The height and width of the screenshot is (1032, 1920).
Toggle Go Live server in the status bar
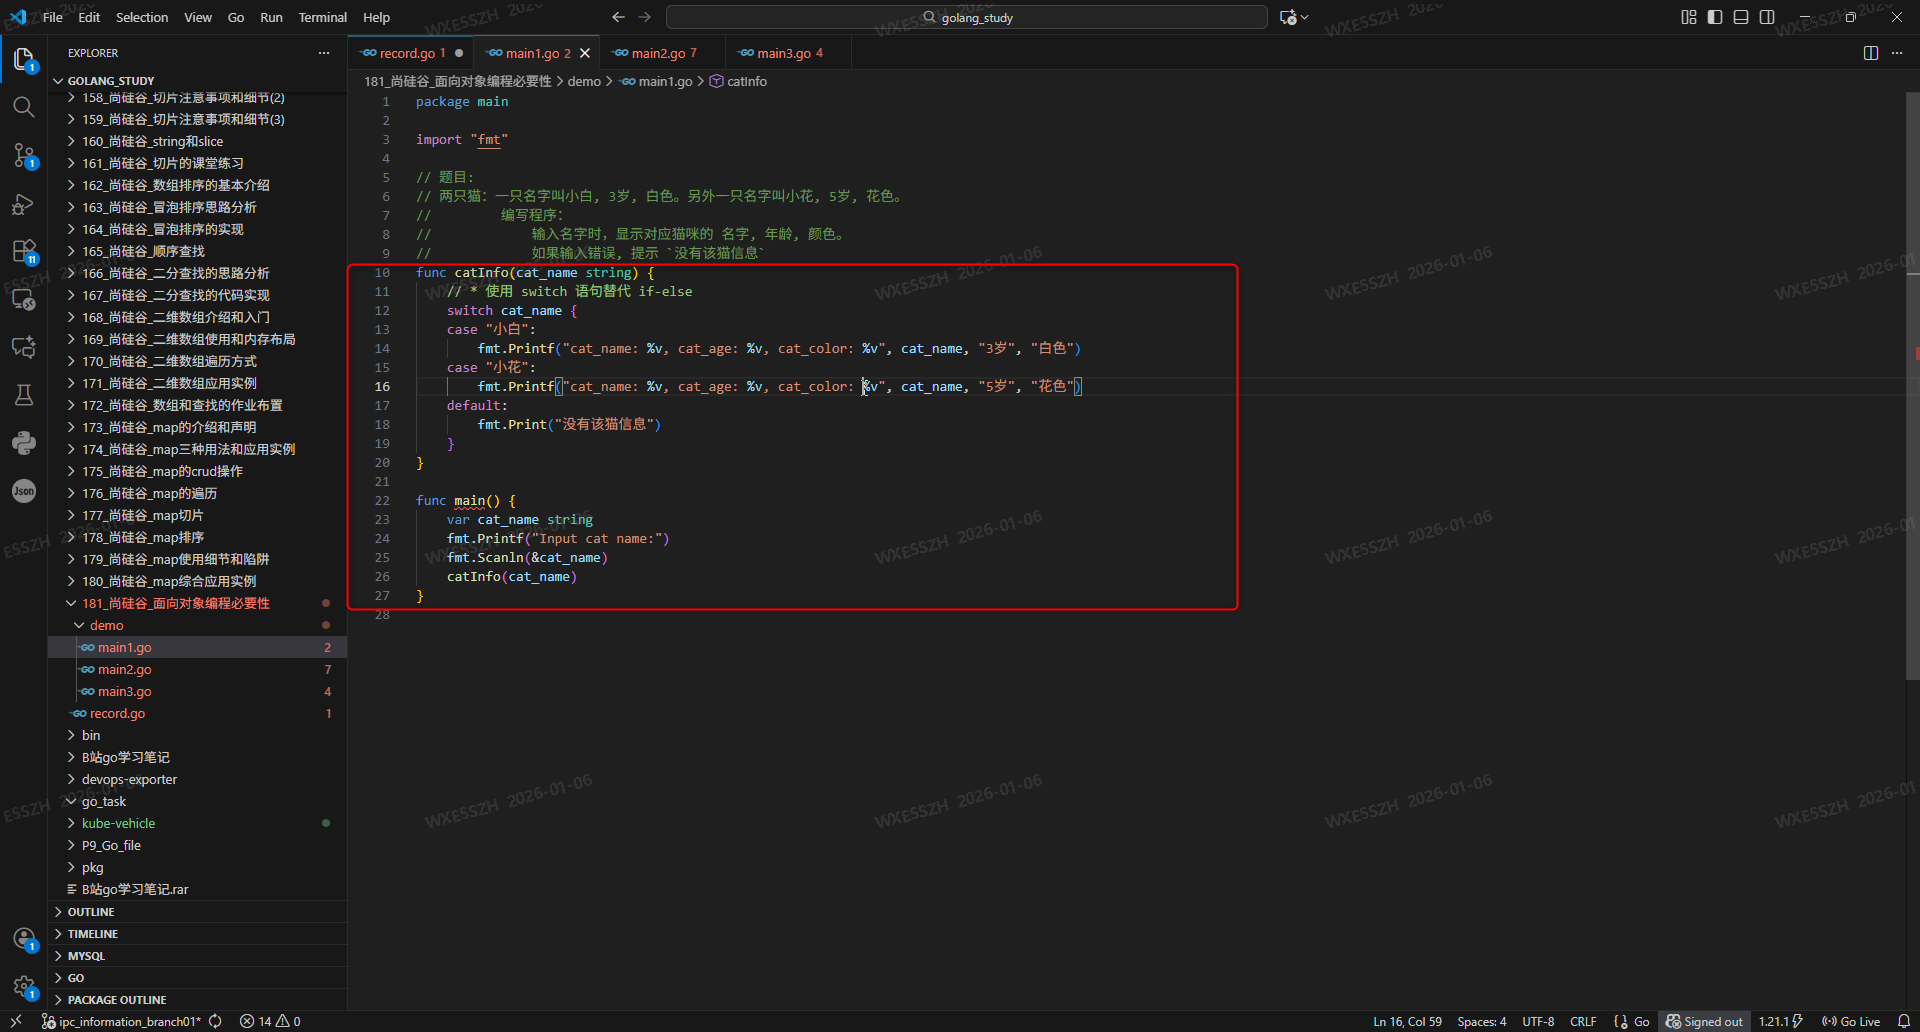[x=1851, y=1021]
